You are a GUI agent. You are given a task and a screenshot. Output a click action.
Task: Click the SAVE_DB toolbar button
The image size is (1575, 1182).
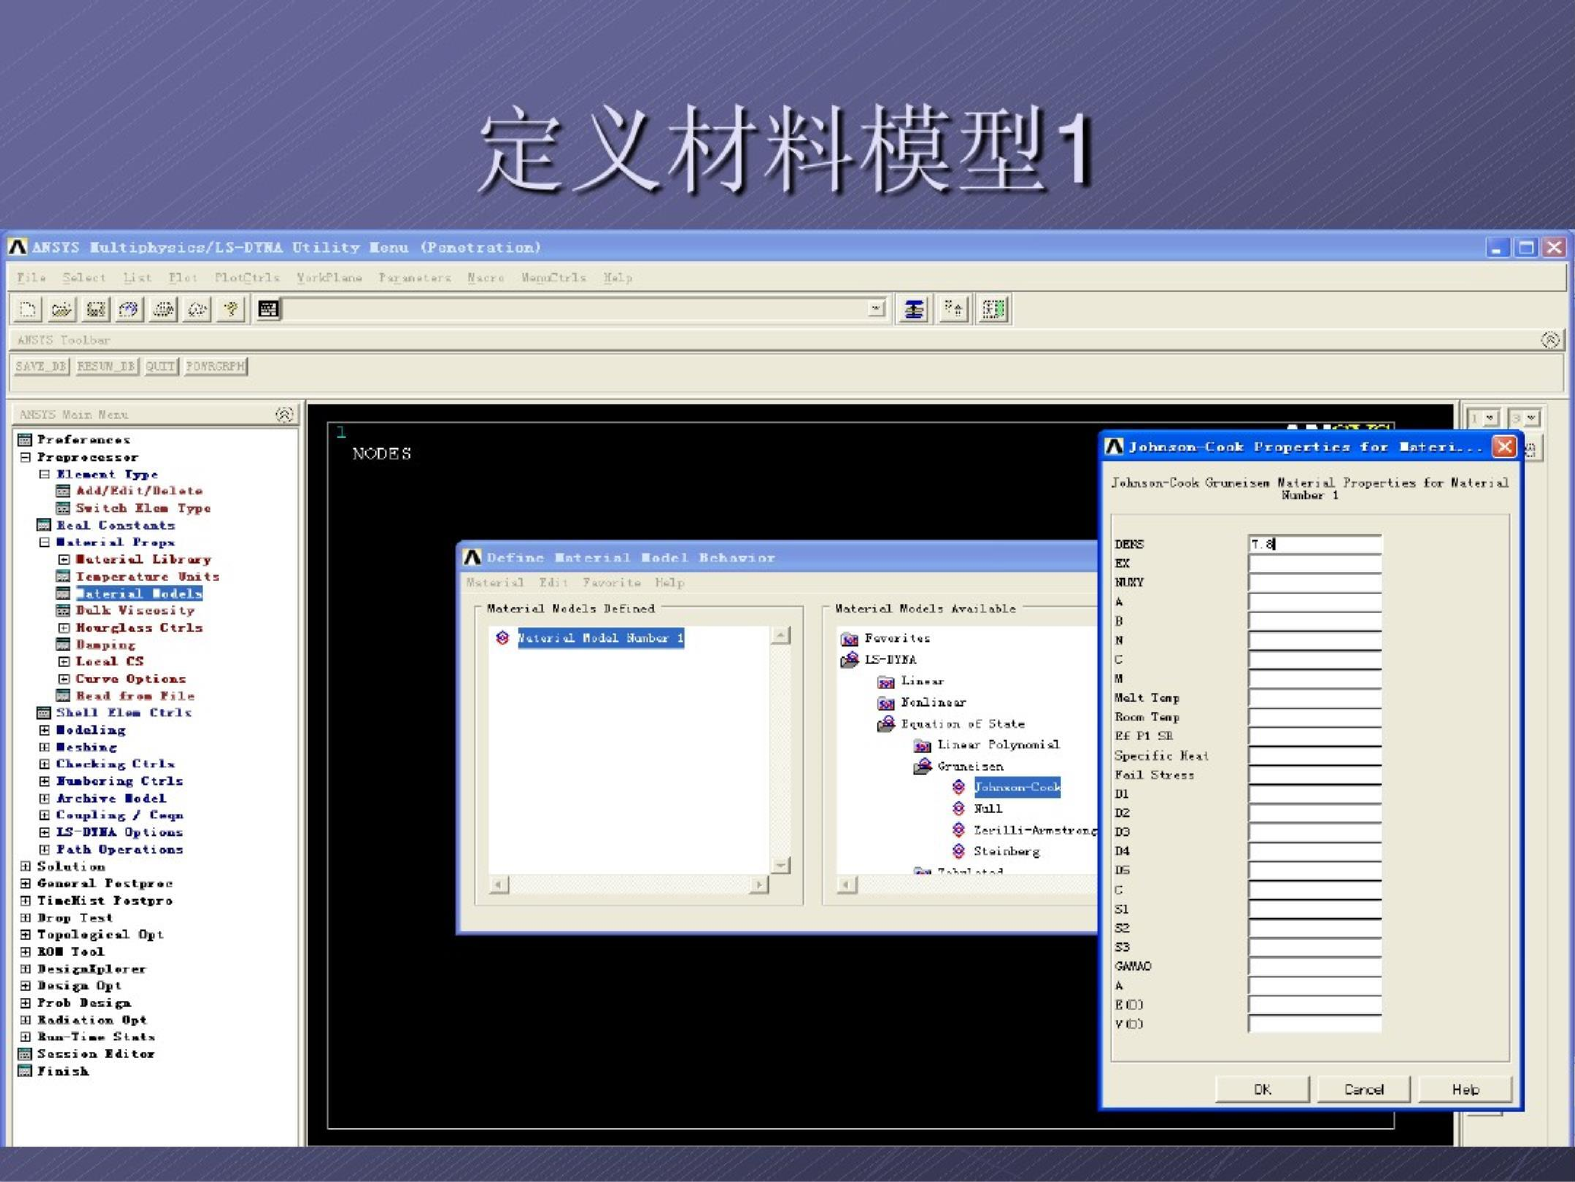point(41,367)
